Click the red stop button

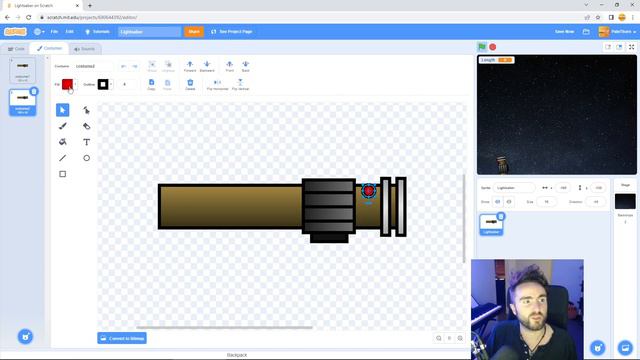coord(493,47)
